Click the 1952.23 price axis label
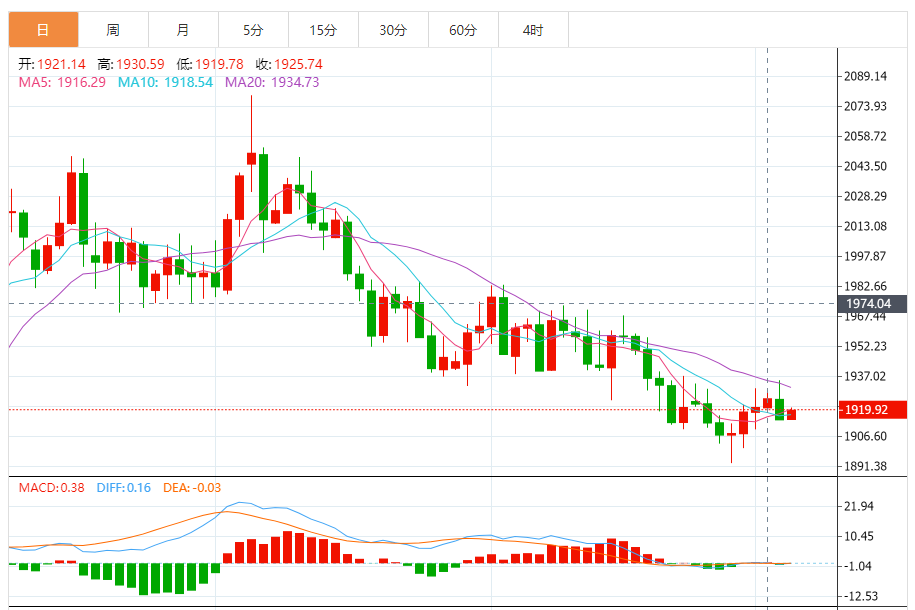 coord(865,346)
